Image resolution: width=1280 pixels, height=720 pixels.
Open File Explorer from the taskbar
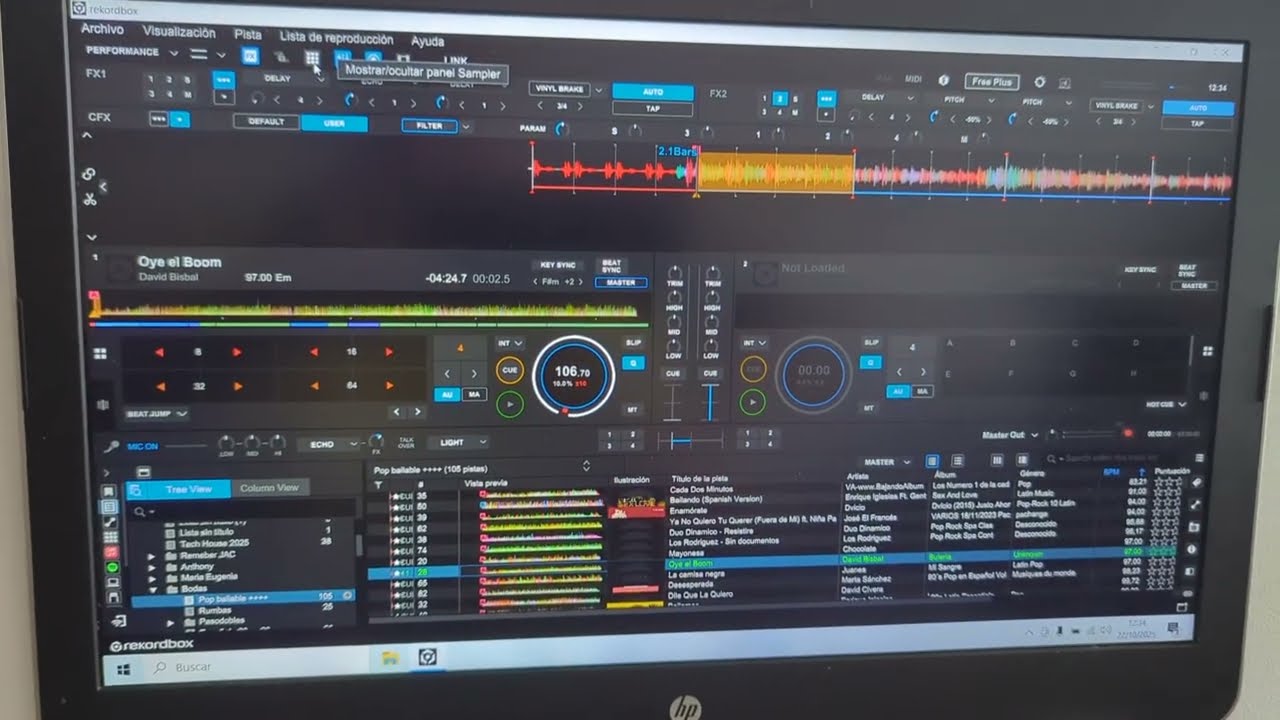(391, 658)
